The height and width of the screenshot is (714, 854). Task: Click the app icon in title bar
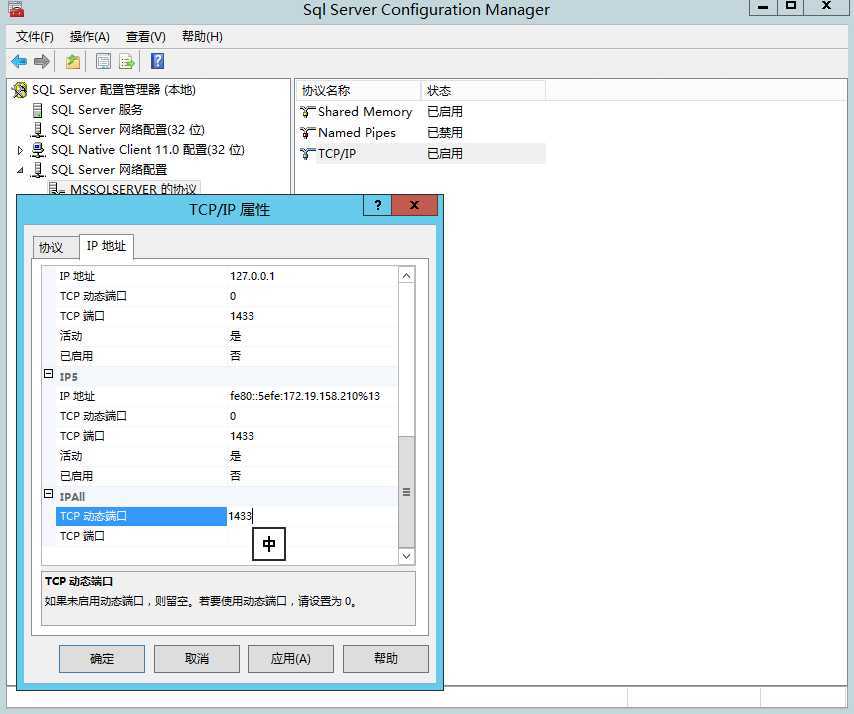16,9
